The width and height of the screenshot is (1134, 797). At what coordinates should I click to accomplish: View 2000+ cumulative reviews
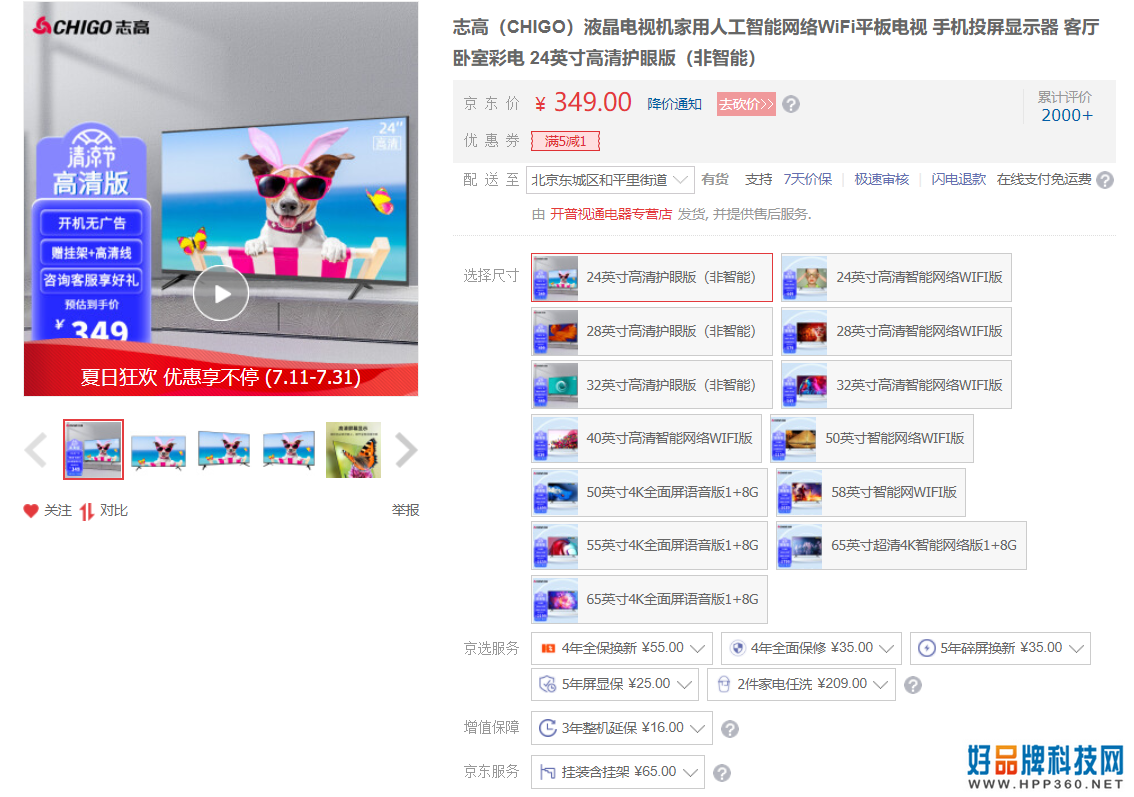point(1067,116)
